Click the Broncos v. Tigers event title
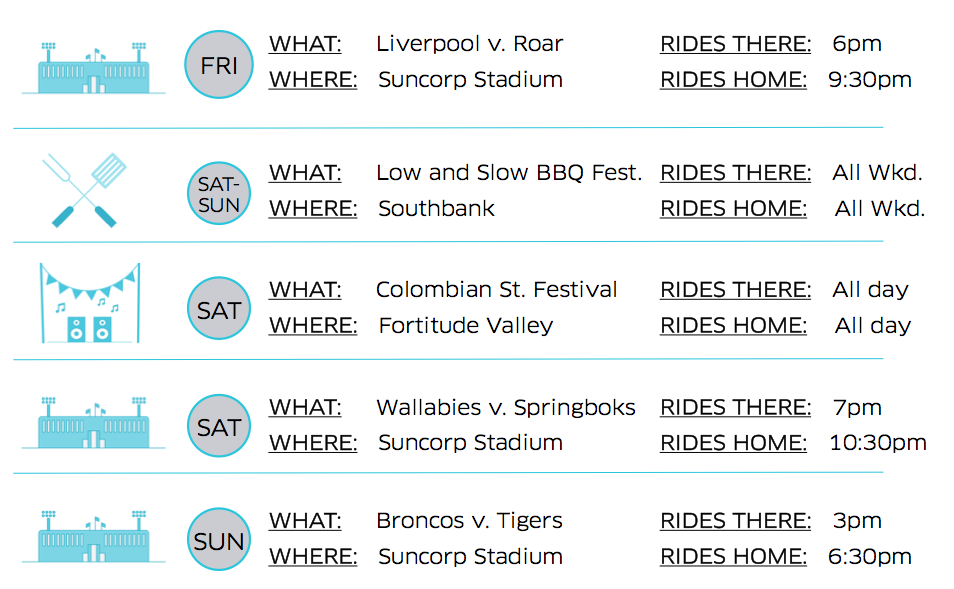Viewport: 954px width, 589px height. point(470,521)
